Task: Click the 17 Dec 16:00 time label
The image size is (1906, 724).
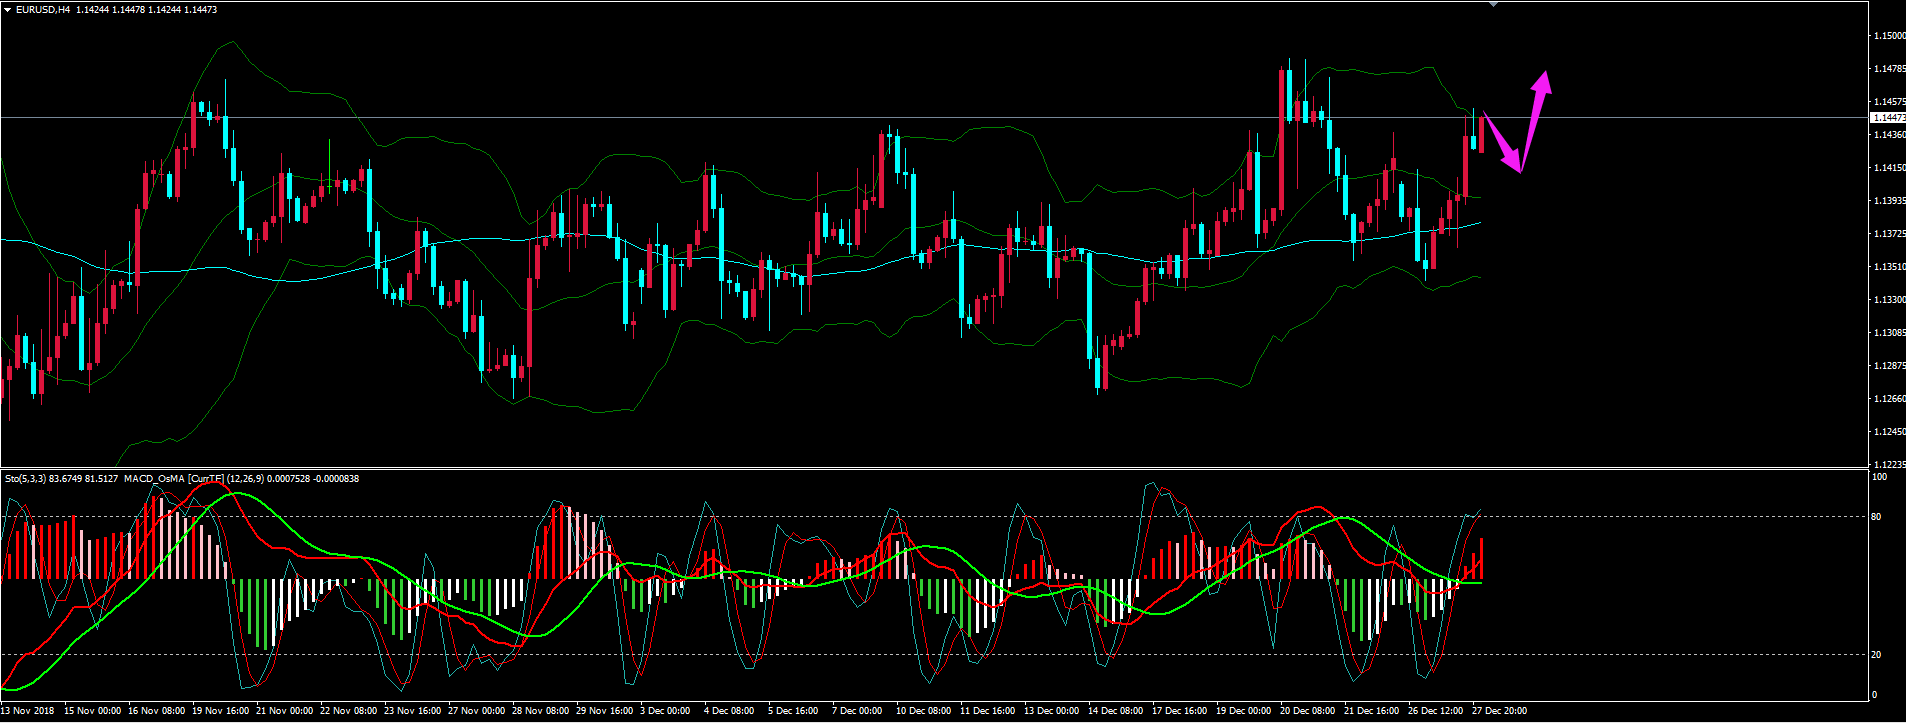Action: point(1180,711)
